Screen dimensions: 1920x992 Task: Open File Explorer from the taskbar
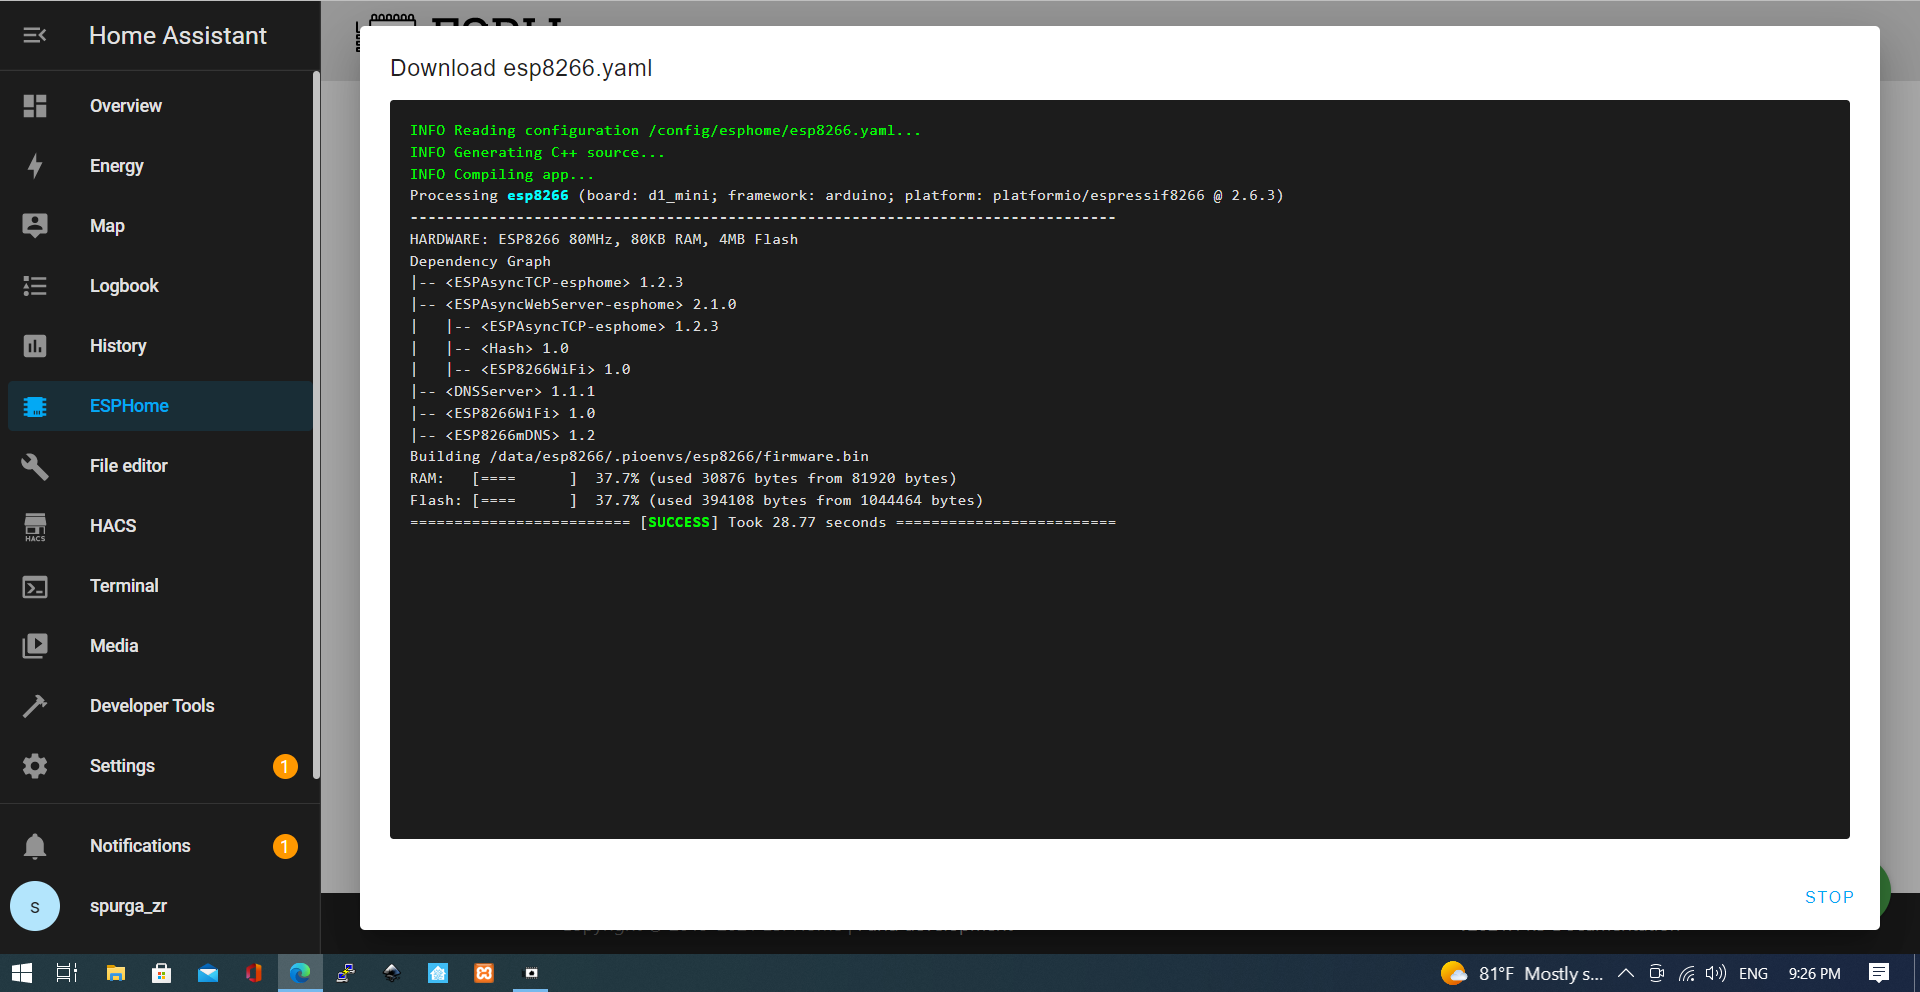(x=116, y=973)
